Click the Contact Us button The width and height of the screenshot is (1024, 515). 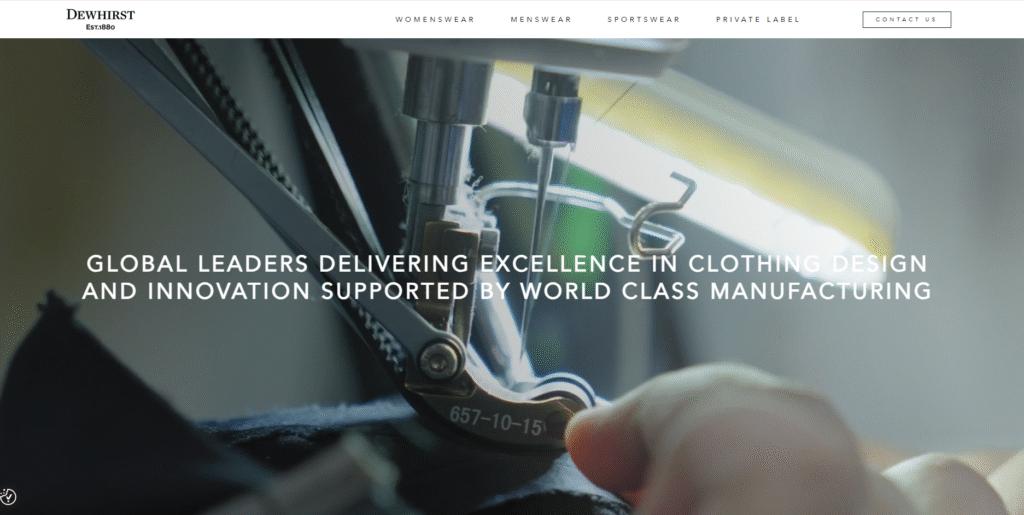[x=906, y=20]
